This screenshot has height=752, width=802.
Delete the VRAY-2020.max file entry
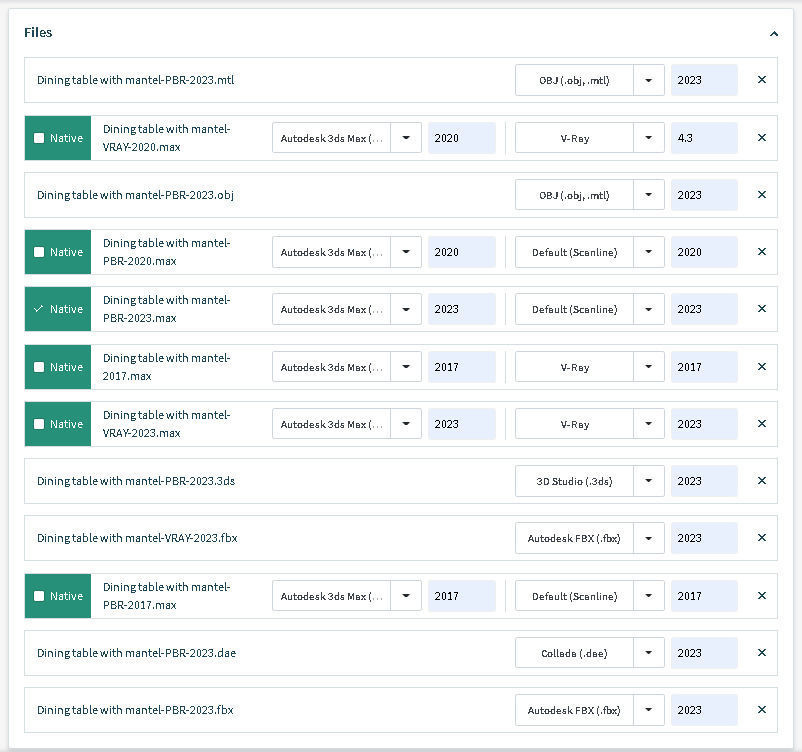(761, 138)
